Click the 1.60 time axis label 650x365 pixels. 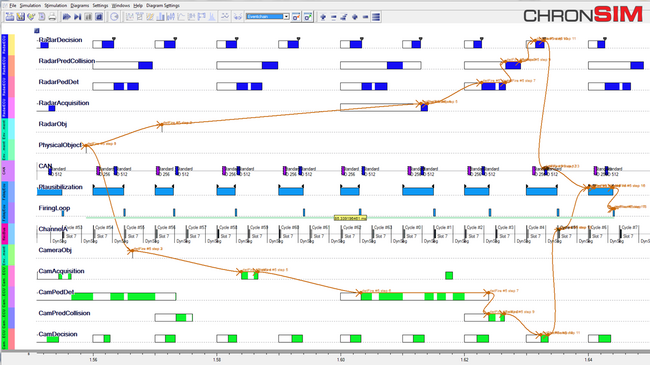click(x=340, y=360)
